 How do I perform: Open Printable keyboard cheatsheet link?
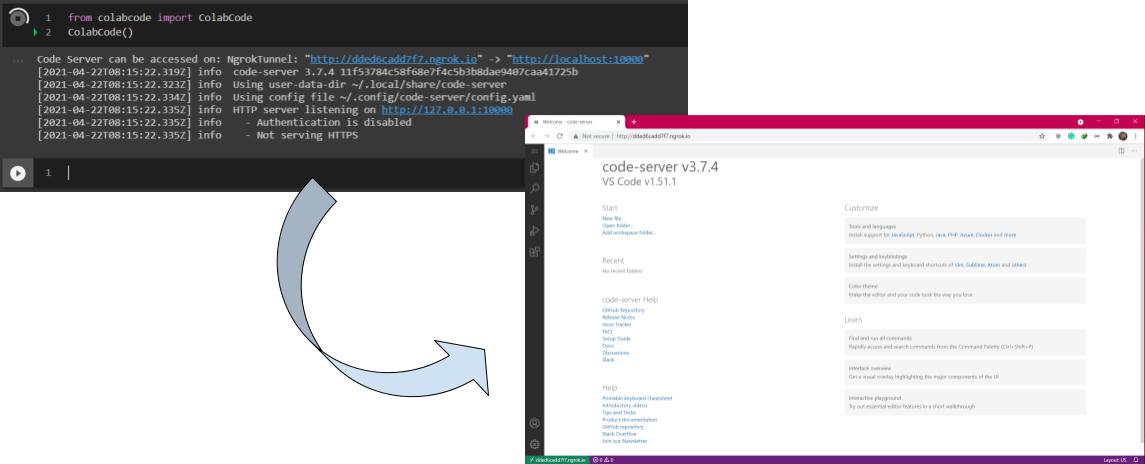coord(637,399)
